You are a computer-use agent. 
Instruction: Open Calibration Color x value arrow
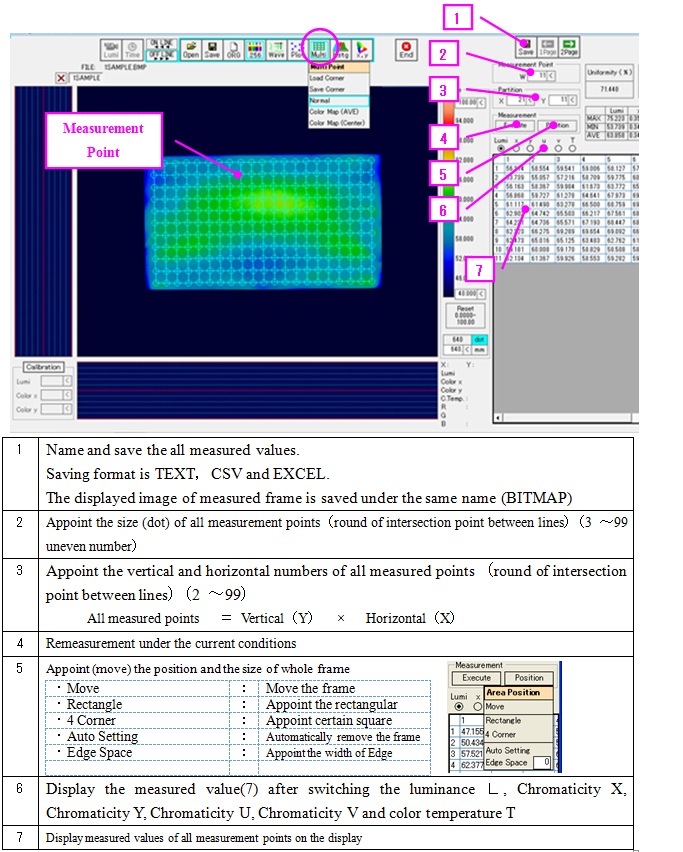[x=67, y=395]
